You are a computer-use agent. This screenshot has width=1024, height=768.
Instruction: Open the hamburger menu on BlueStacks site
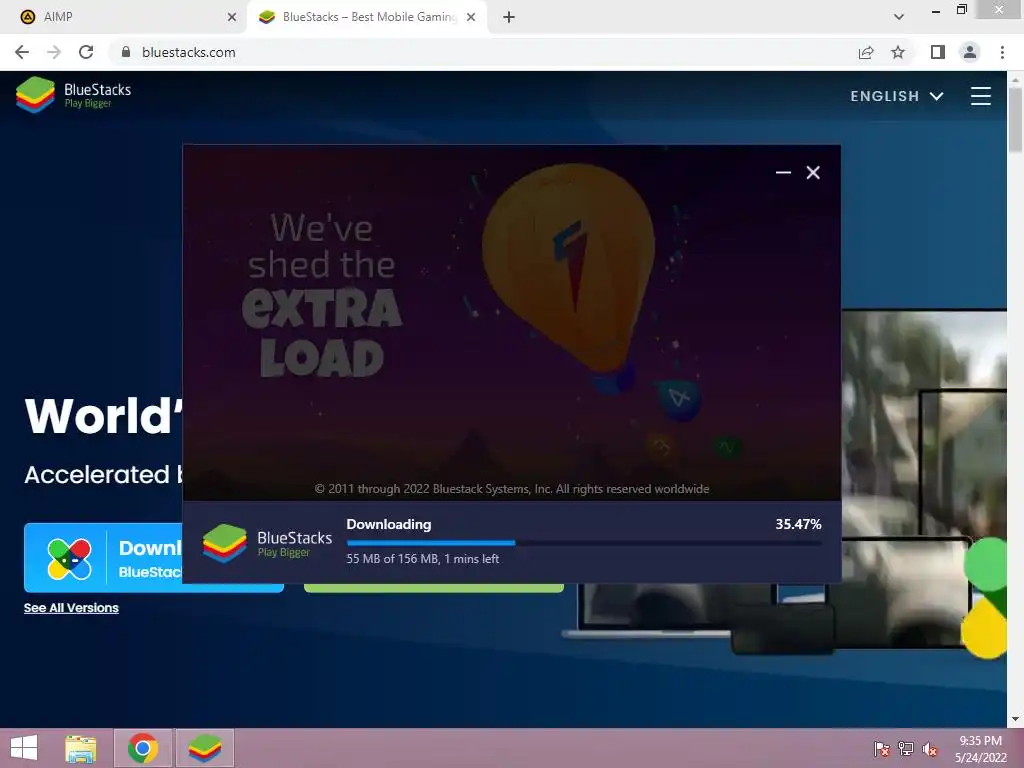click(x=980, y=96)
